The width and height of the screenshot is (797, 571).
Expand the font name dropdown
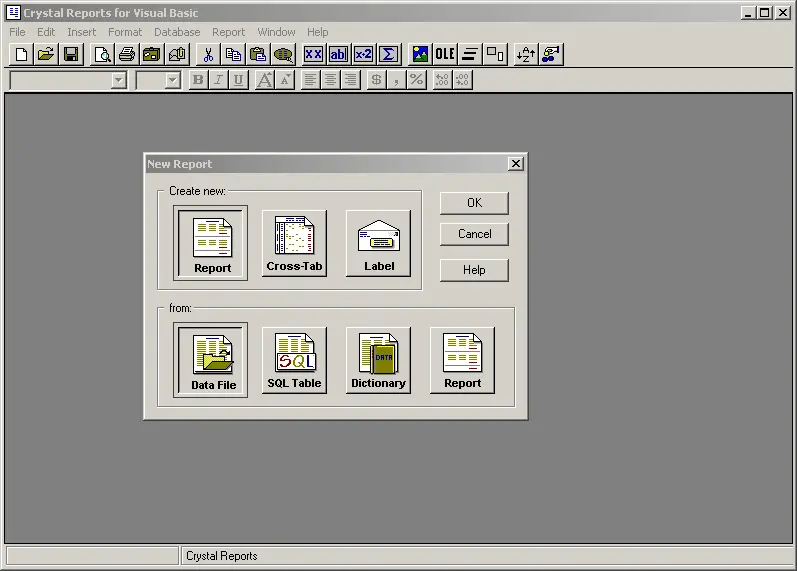point(119,80)
